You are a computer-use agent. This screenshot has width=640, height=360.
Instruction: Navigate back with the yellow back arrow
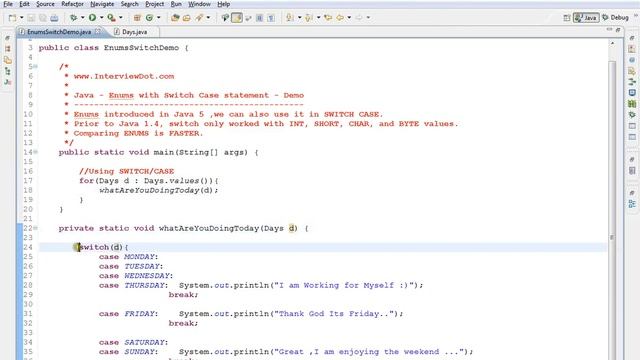pyautogui.click(x=340, y=18)
